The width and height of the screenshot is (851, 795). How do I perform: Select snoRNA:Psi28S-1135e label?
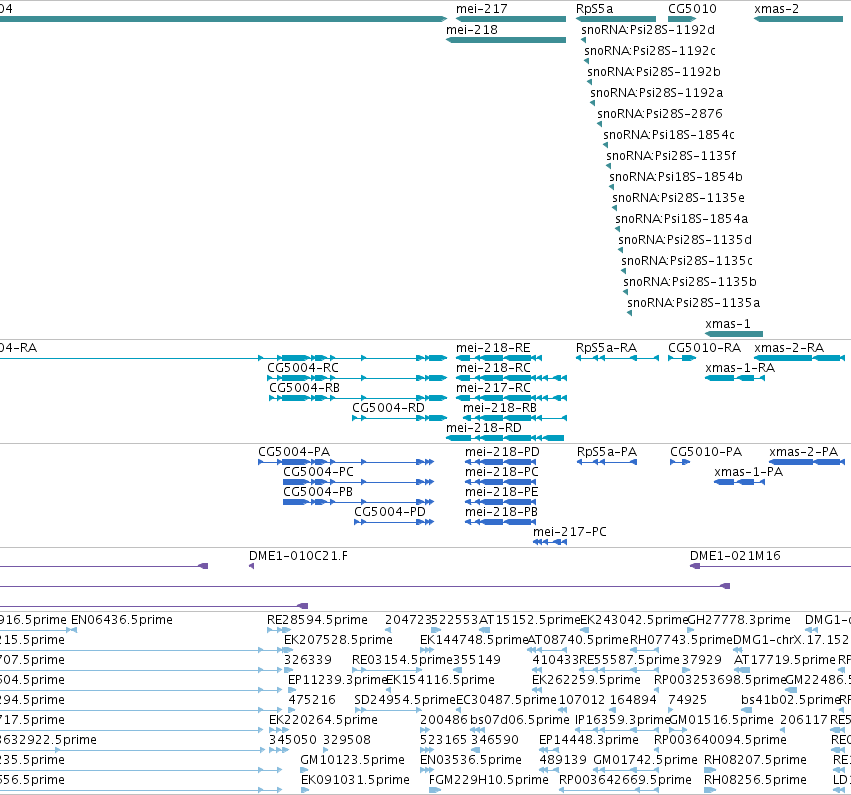click(678, 198)
